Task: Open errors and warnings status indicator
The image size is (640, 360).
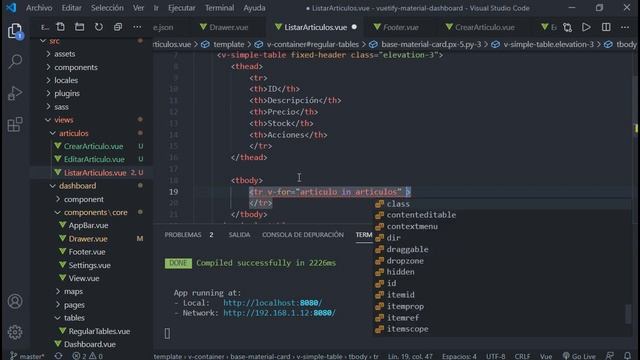Action: pos(87,356)
